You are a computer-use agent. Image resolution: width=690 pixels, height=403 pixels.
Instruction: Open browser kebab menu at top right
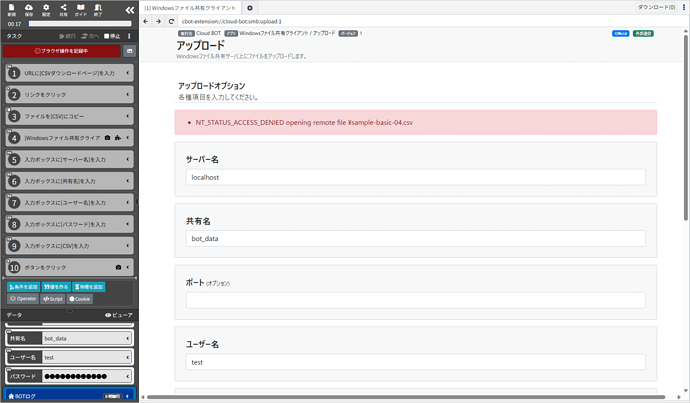[x=684, y=7]
